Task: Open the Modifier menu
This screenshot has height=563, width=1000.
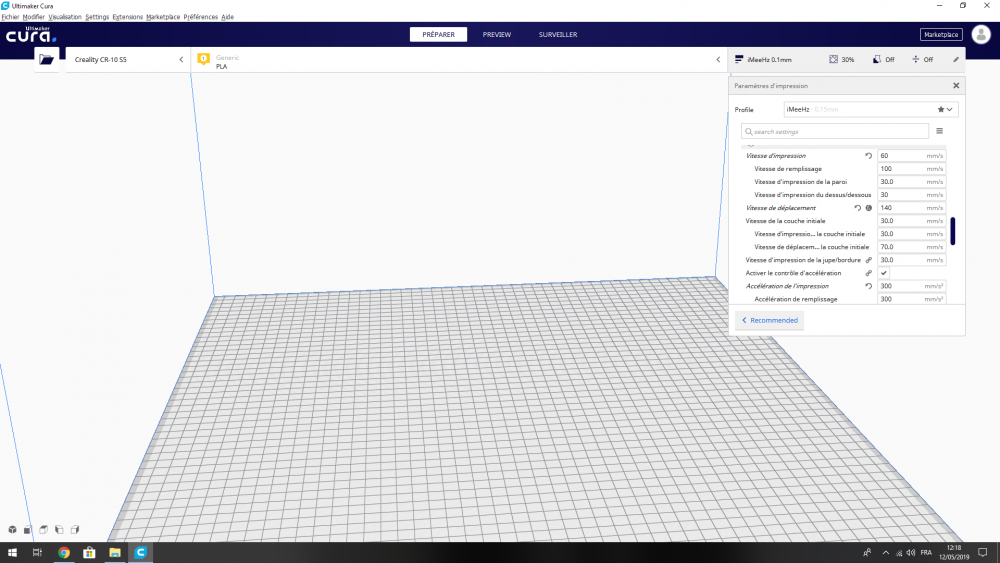Action: [34, 17]
